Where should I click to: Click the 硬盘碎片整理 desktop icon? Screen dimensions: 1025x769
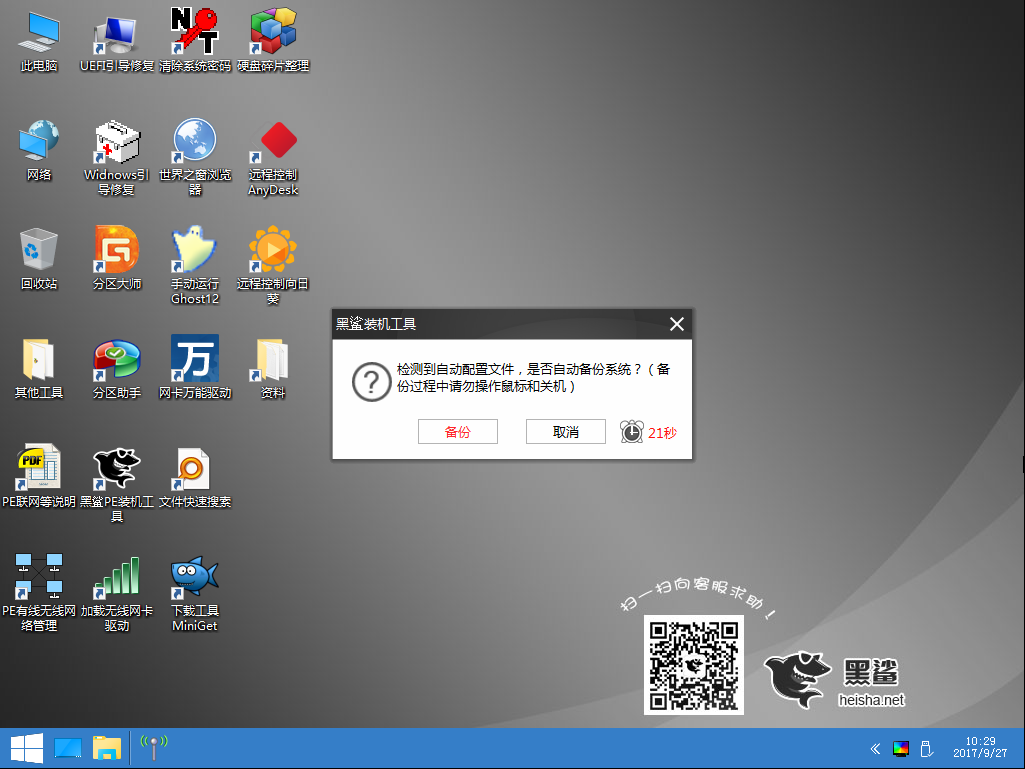pos(273,33)
